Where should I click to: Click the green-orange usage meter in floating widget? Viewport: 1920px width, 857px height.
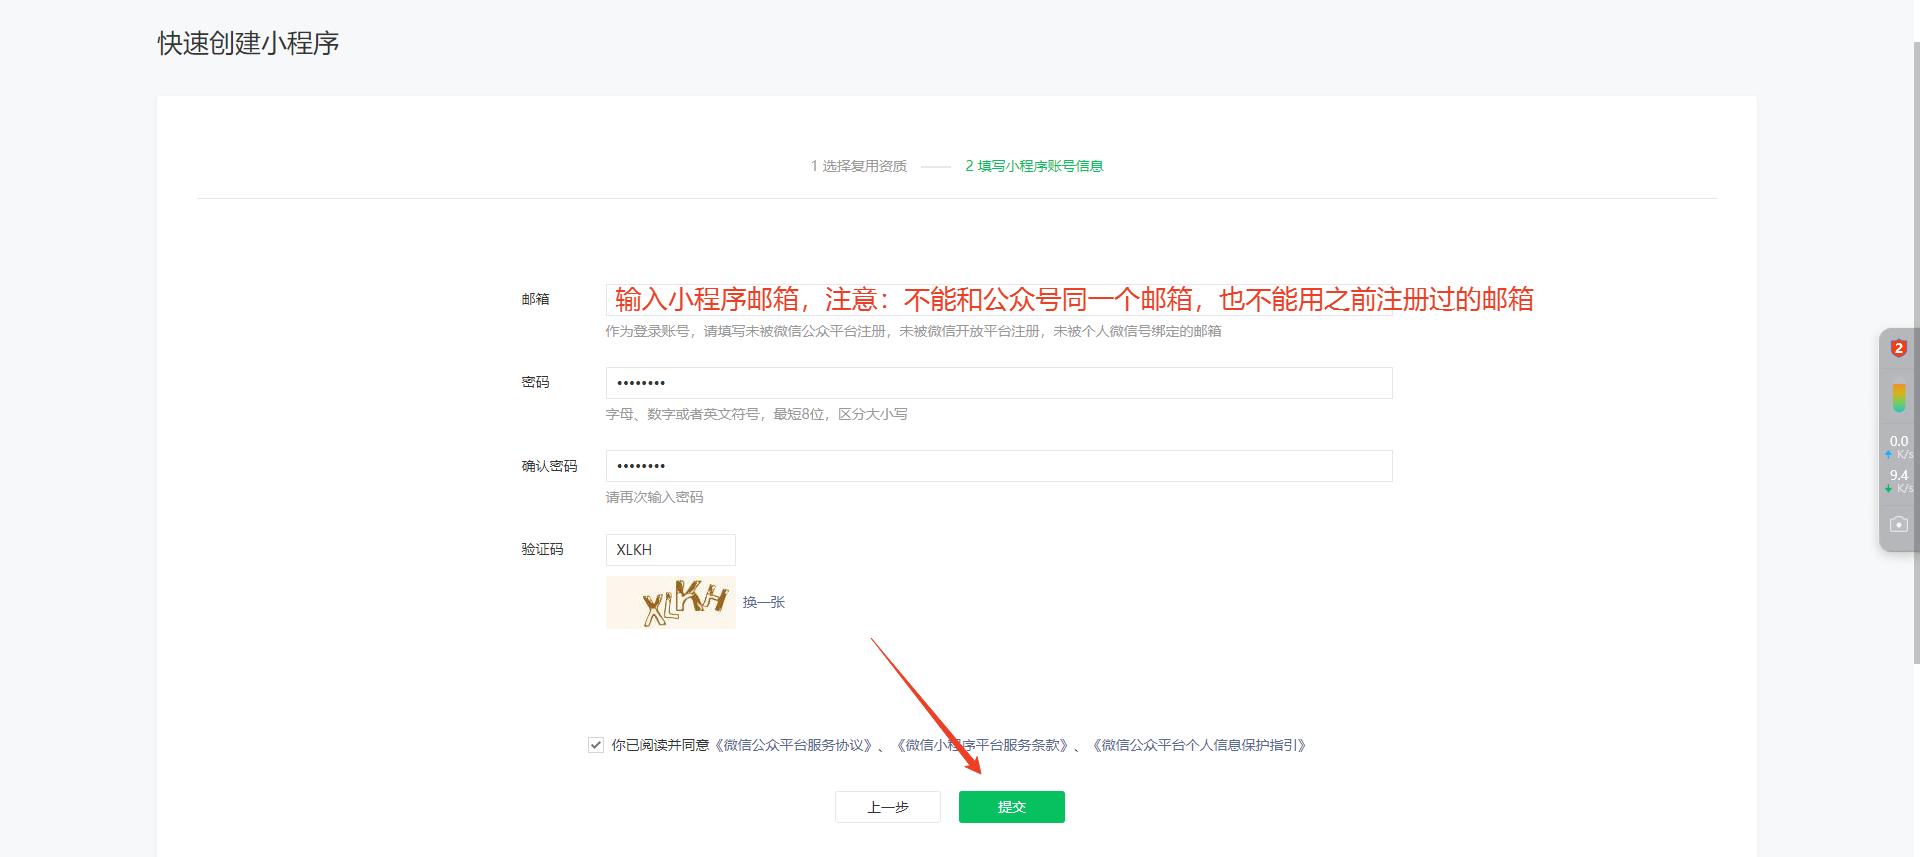click(1898, 397)
